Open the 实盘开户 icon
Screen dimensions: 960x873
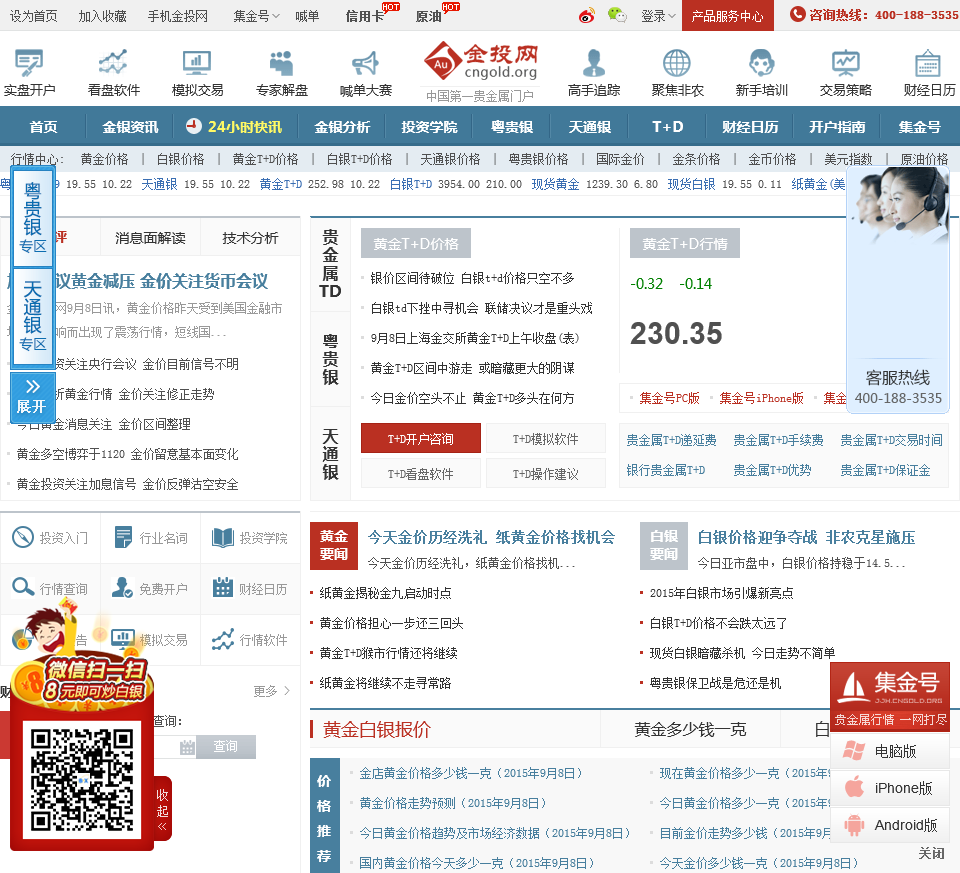click(x=29, y=62)
